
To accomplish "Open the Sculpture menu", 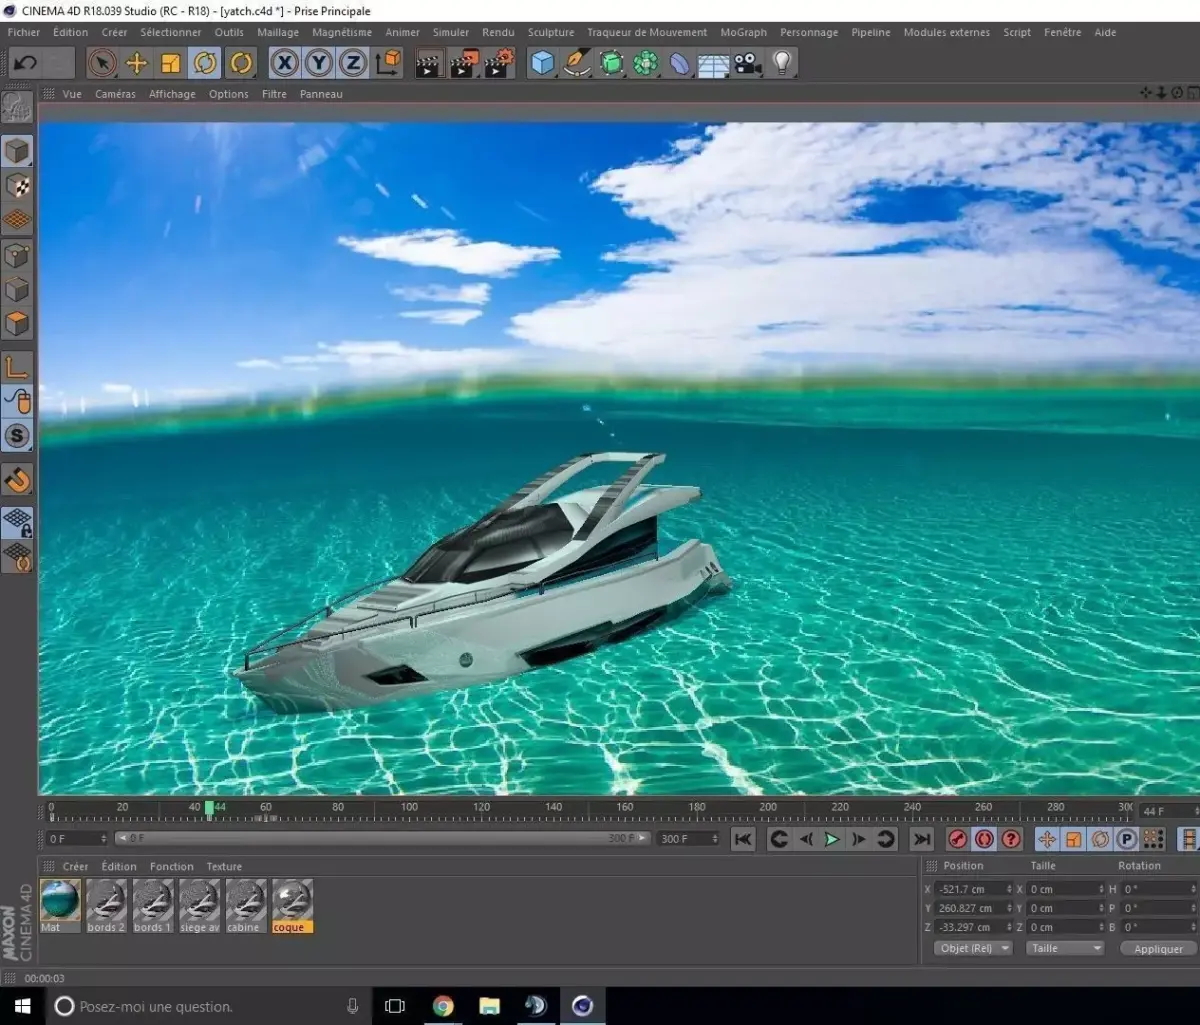I will (551, 32).
